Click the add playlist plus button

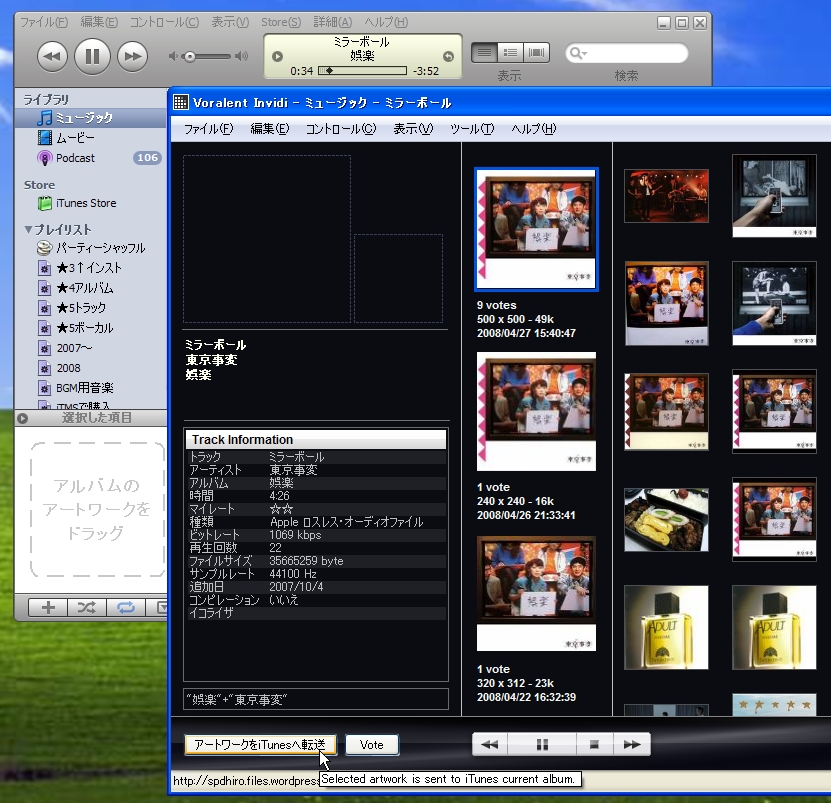48,607
